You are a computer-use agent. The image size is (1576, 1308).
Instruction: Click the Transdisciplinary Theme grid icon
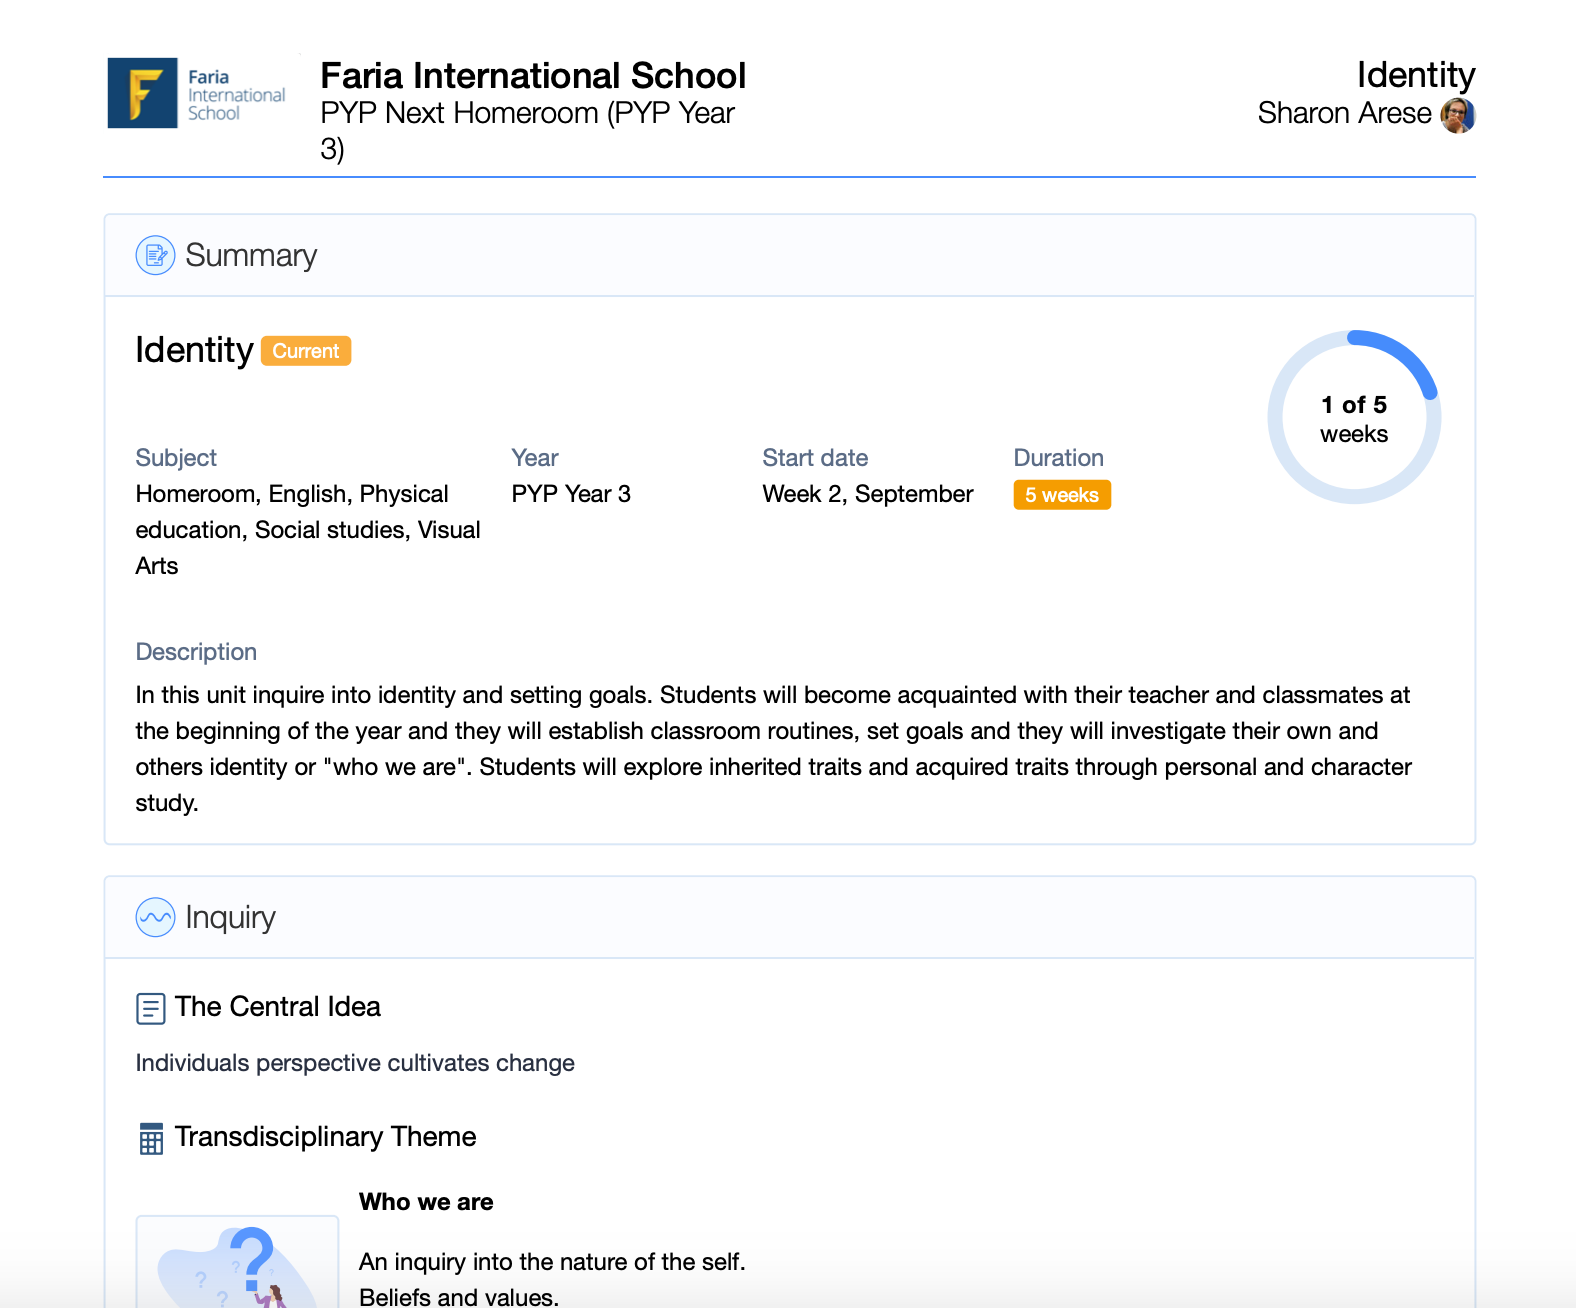[151, 1138]
